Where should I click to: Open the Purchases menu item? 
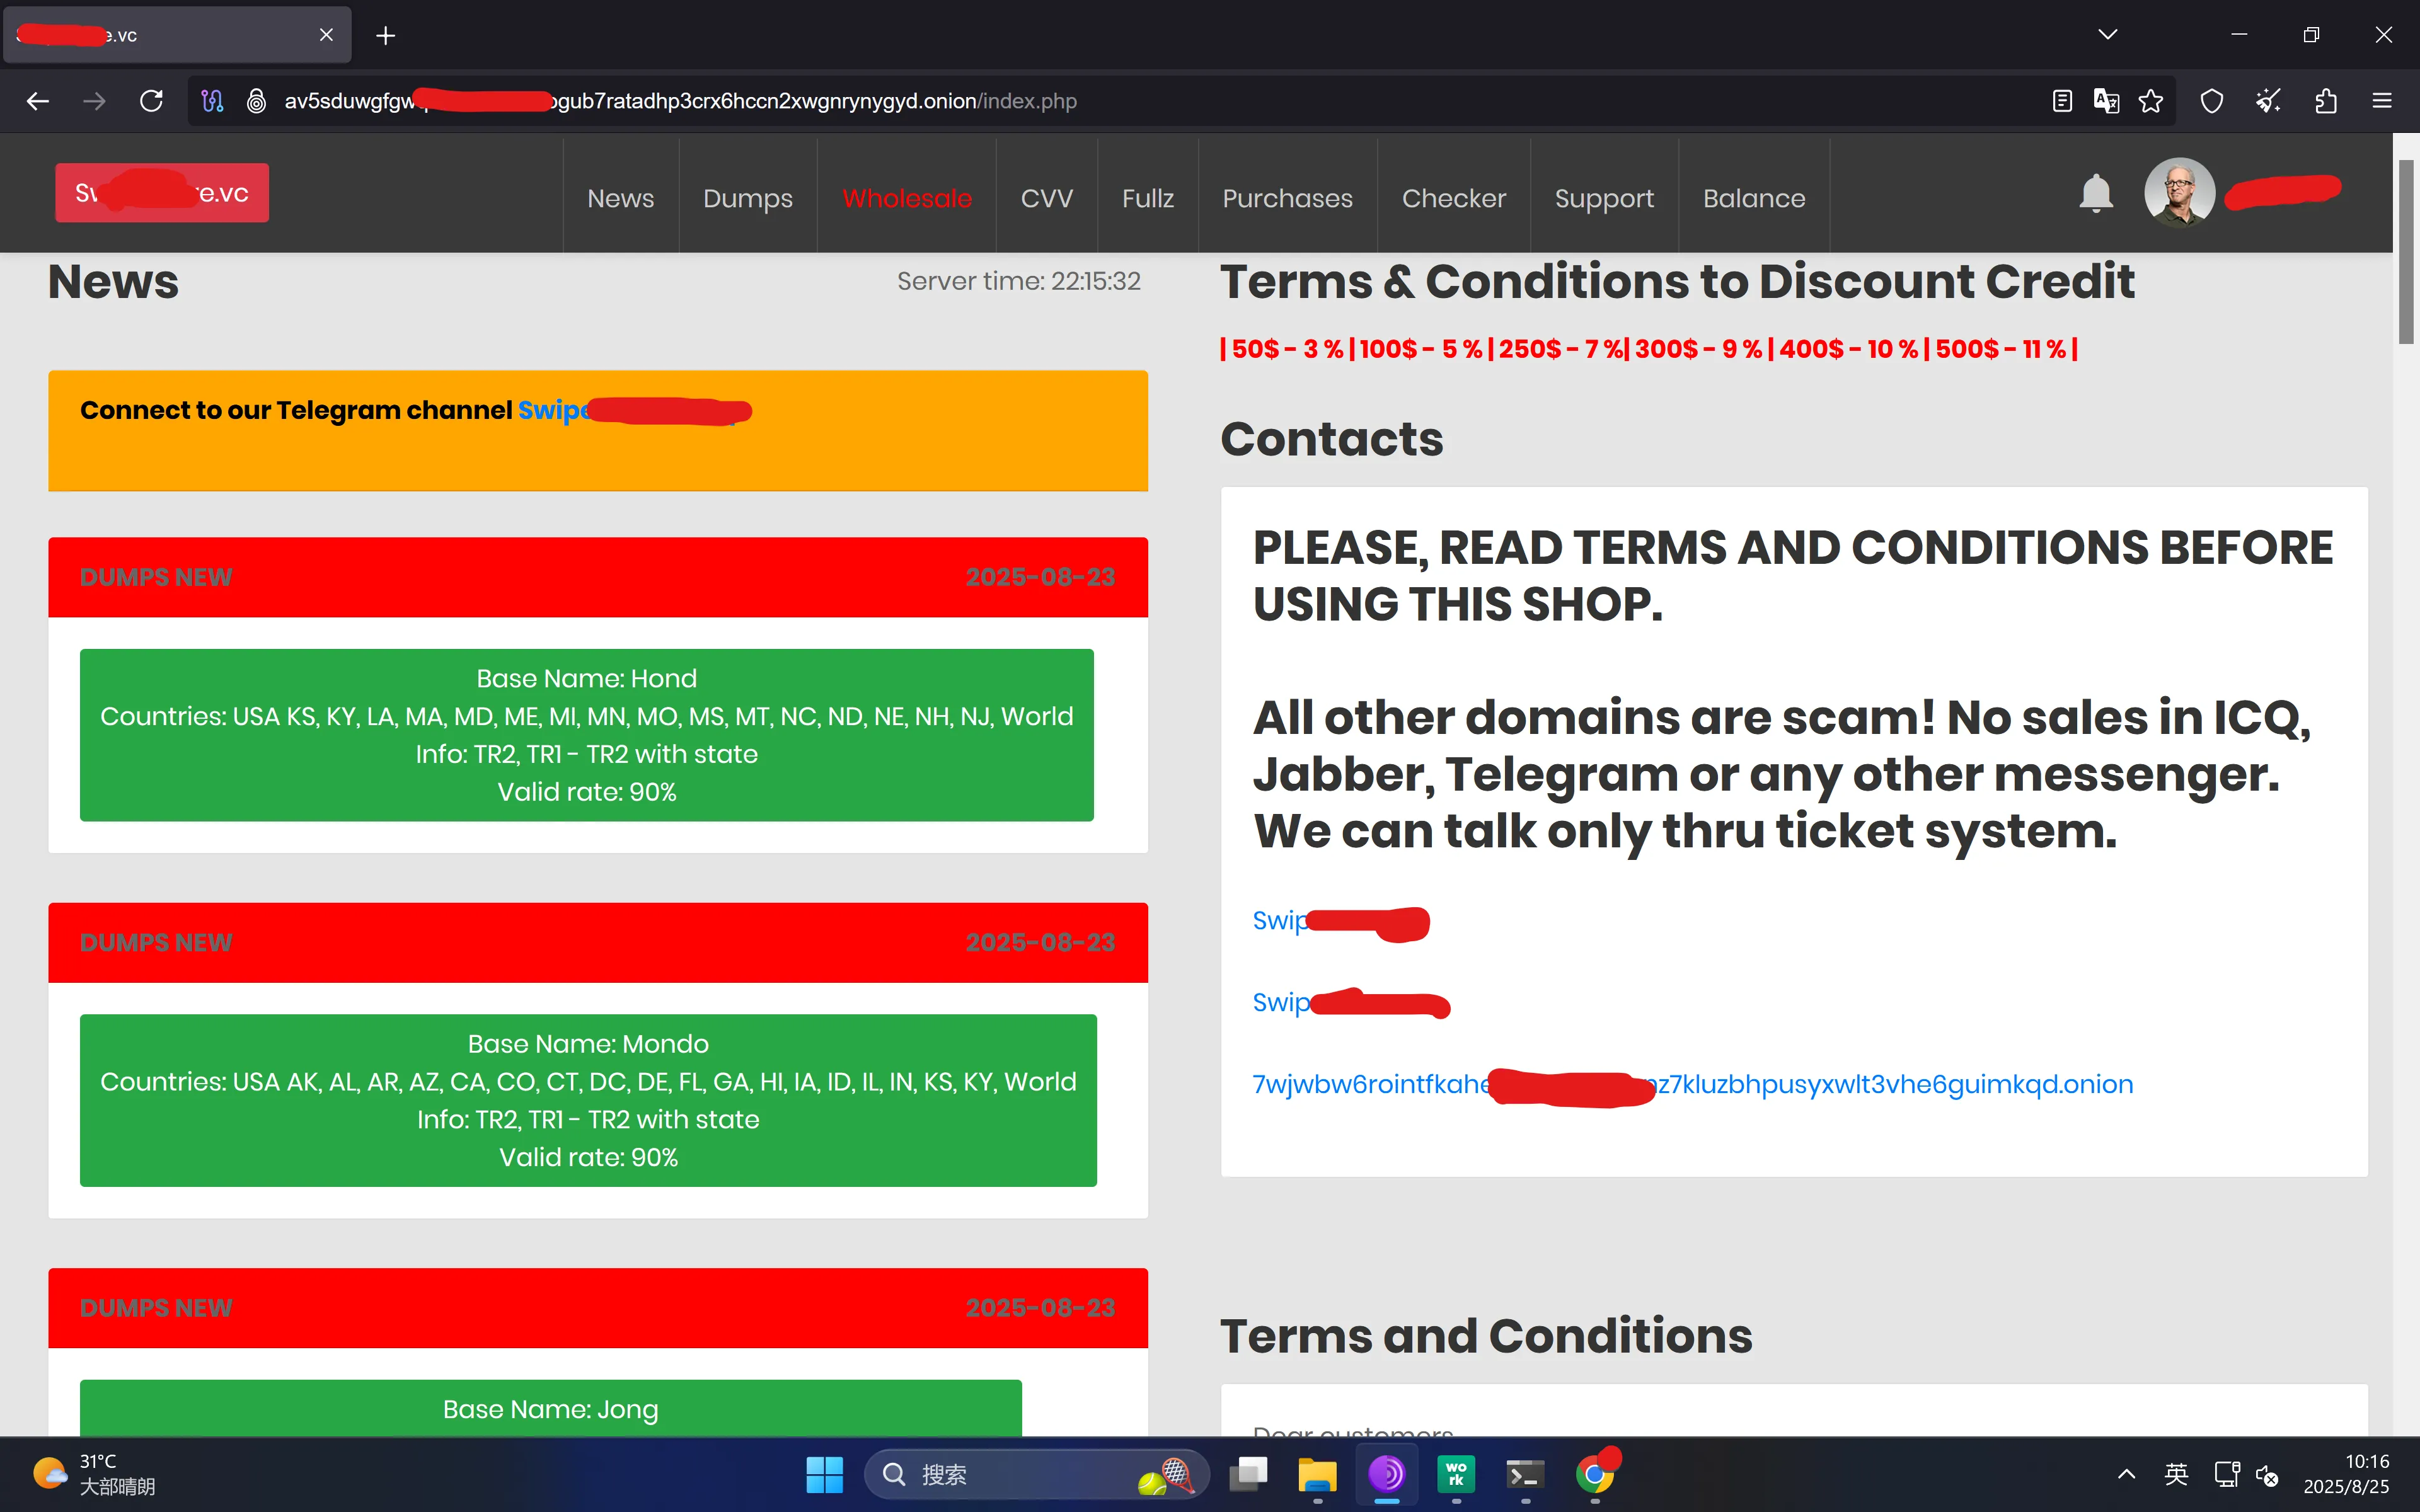point(1288,198)
